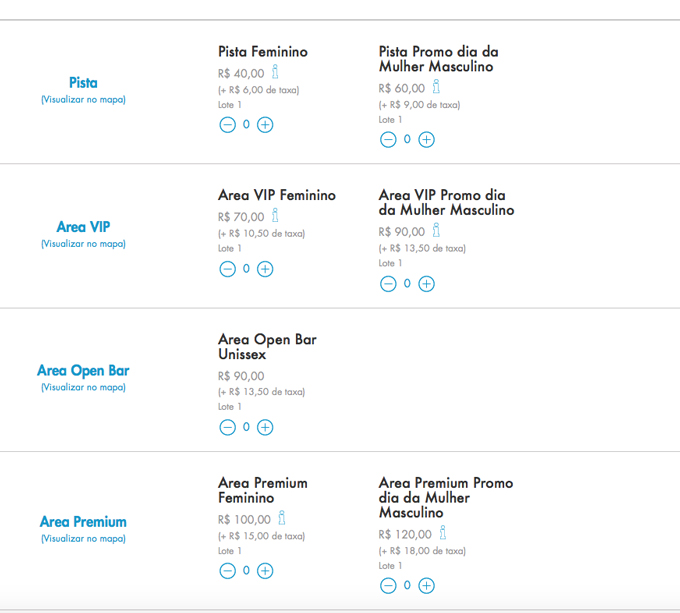
Task: Add one Pista Promo Masculino ticket
Action: click(426, 140)
